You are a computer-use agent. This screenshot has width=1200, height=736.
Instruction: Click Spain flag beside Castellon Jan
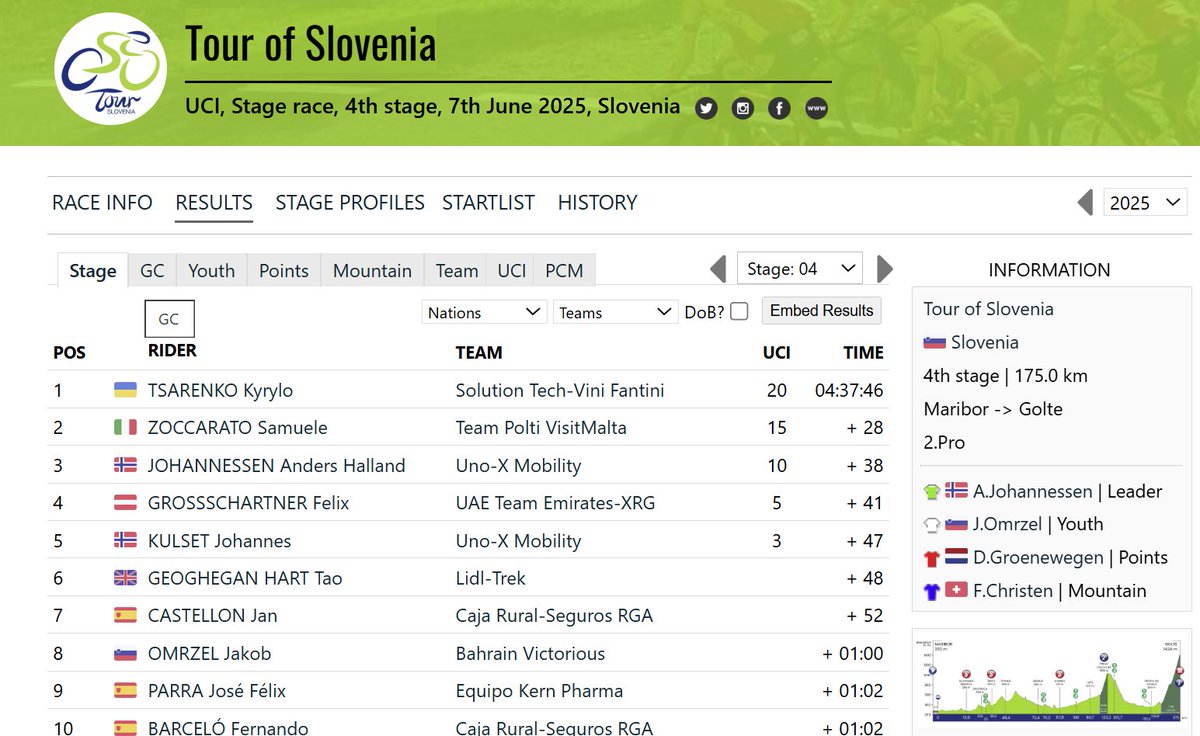point(125,615)
